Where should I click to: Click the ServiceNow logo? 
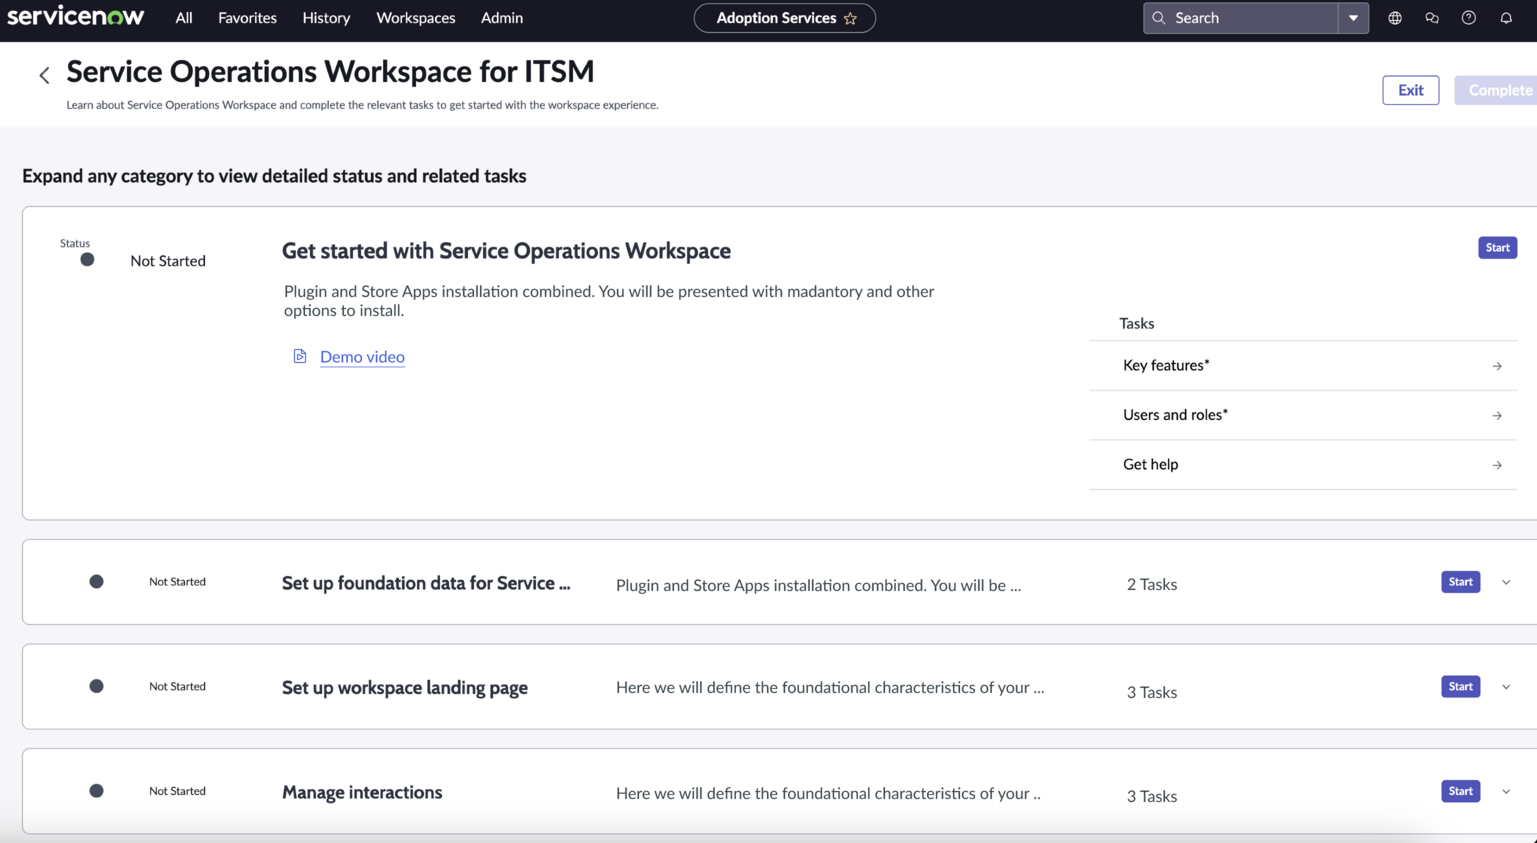pyautogui.click(x=76, y=17)
